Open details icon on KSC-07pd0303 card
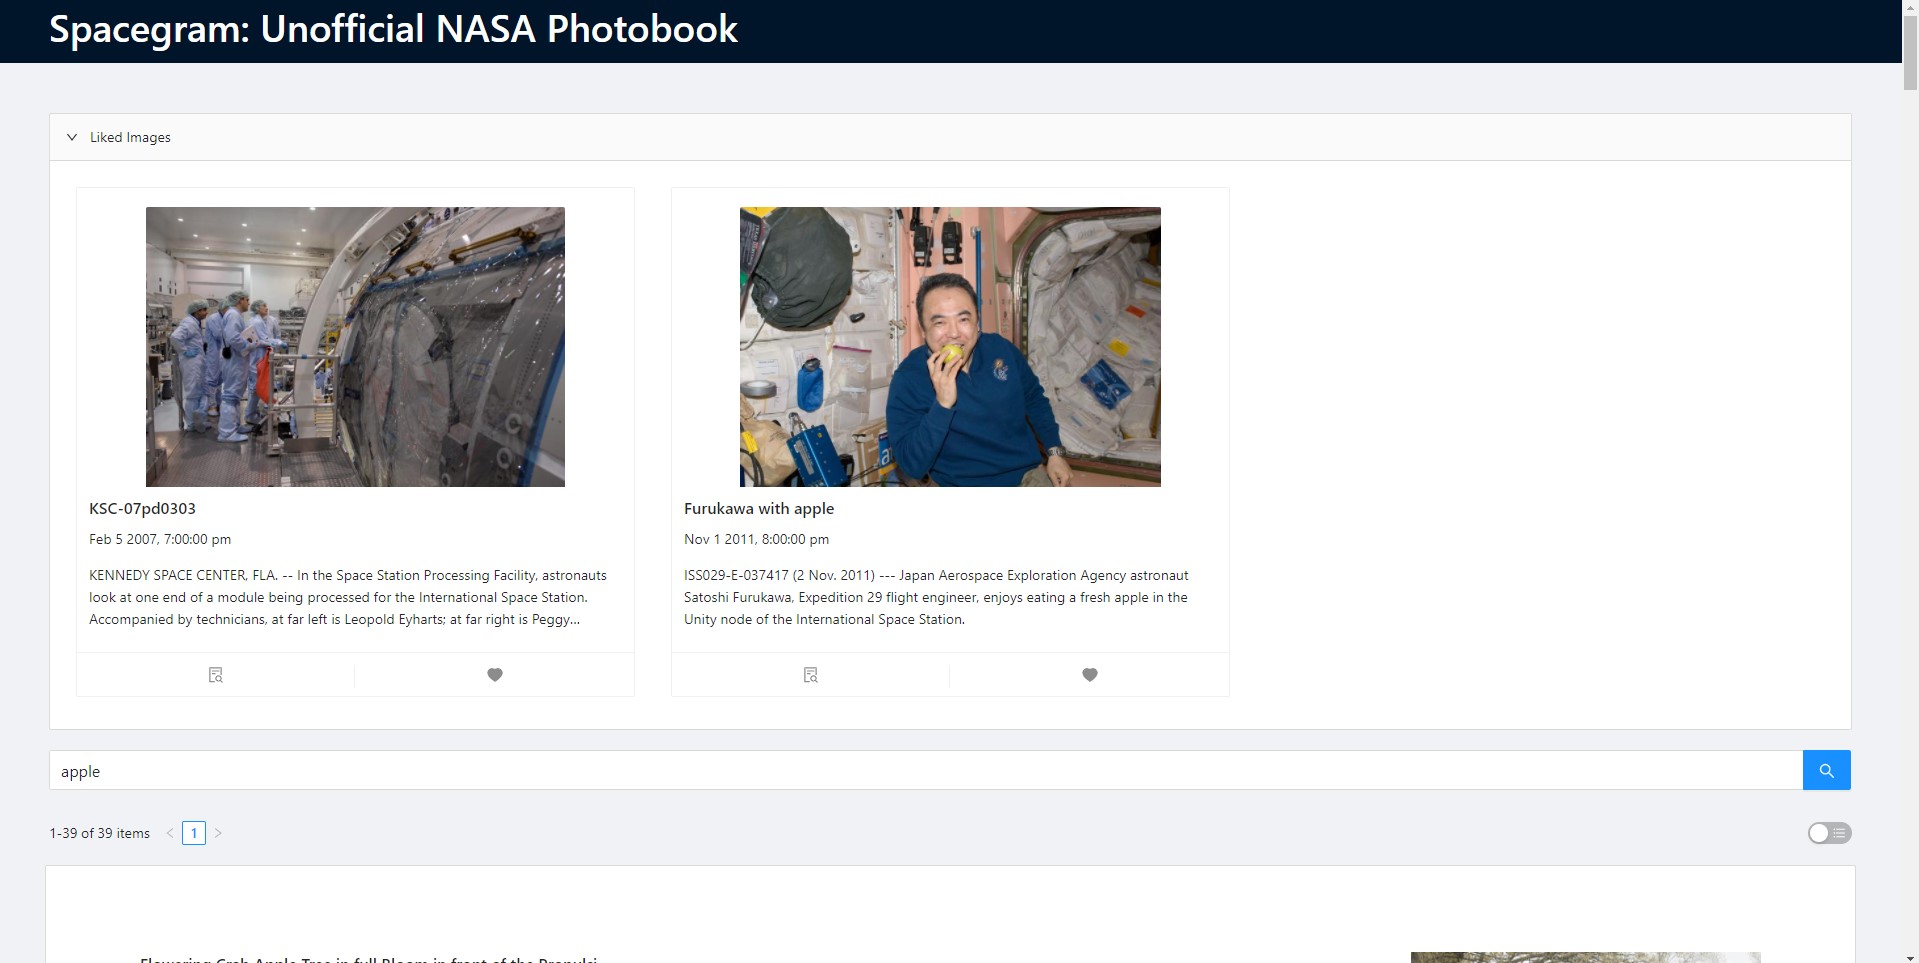This screenshot has width=1919, height=963. [215, 675]
